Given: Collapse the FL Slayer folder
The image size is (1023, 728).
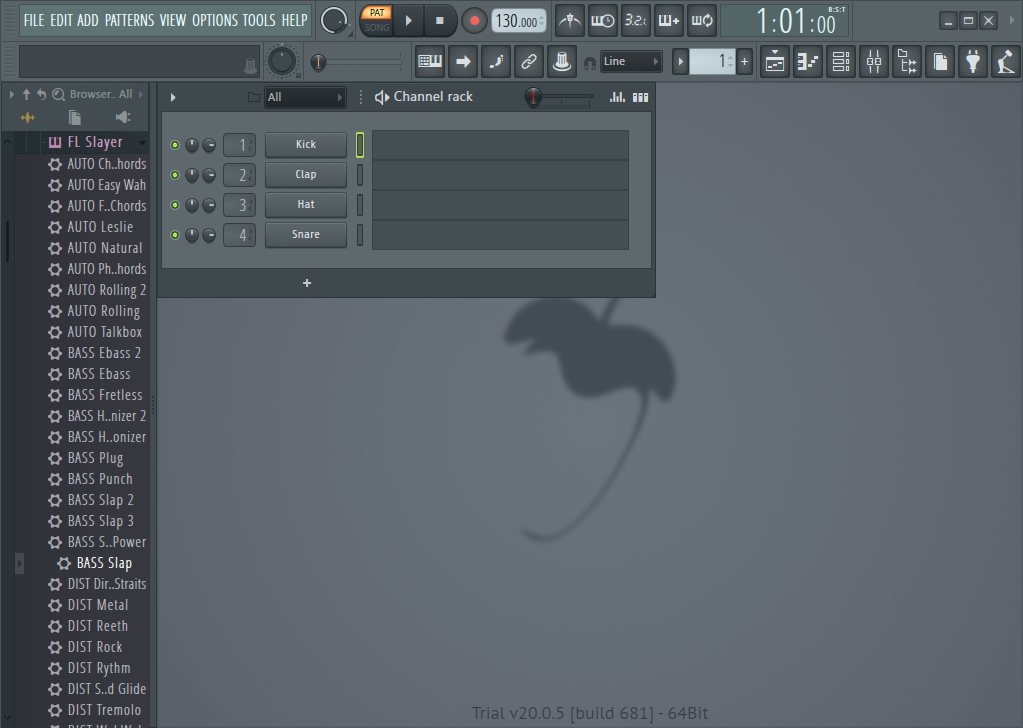Looking at the screenshot, I should click(95, 142).
